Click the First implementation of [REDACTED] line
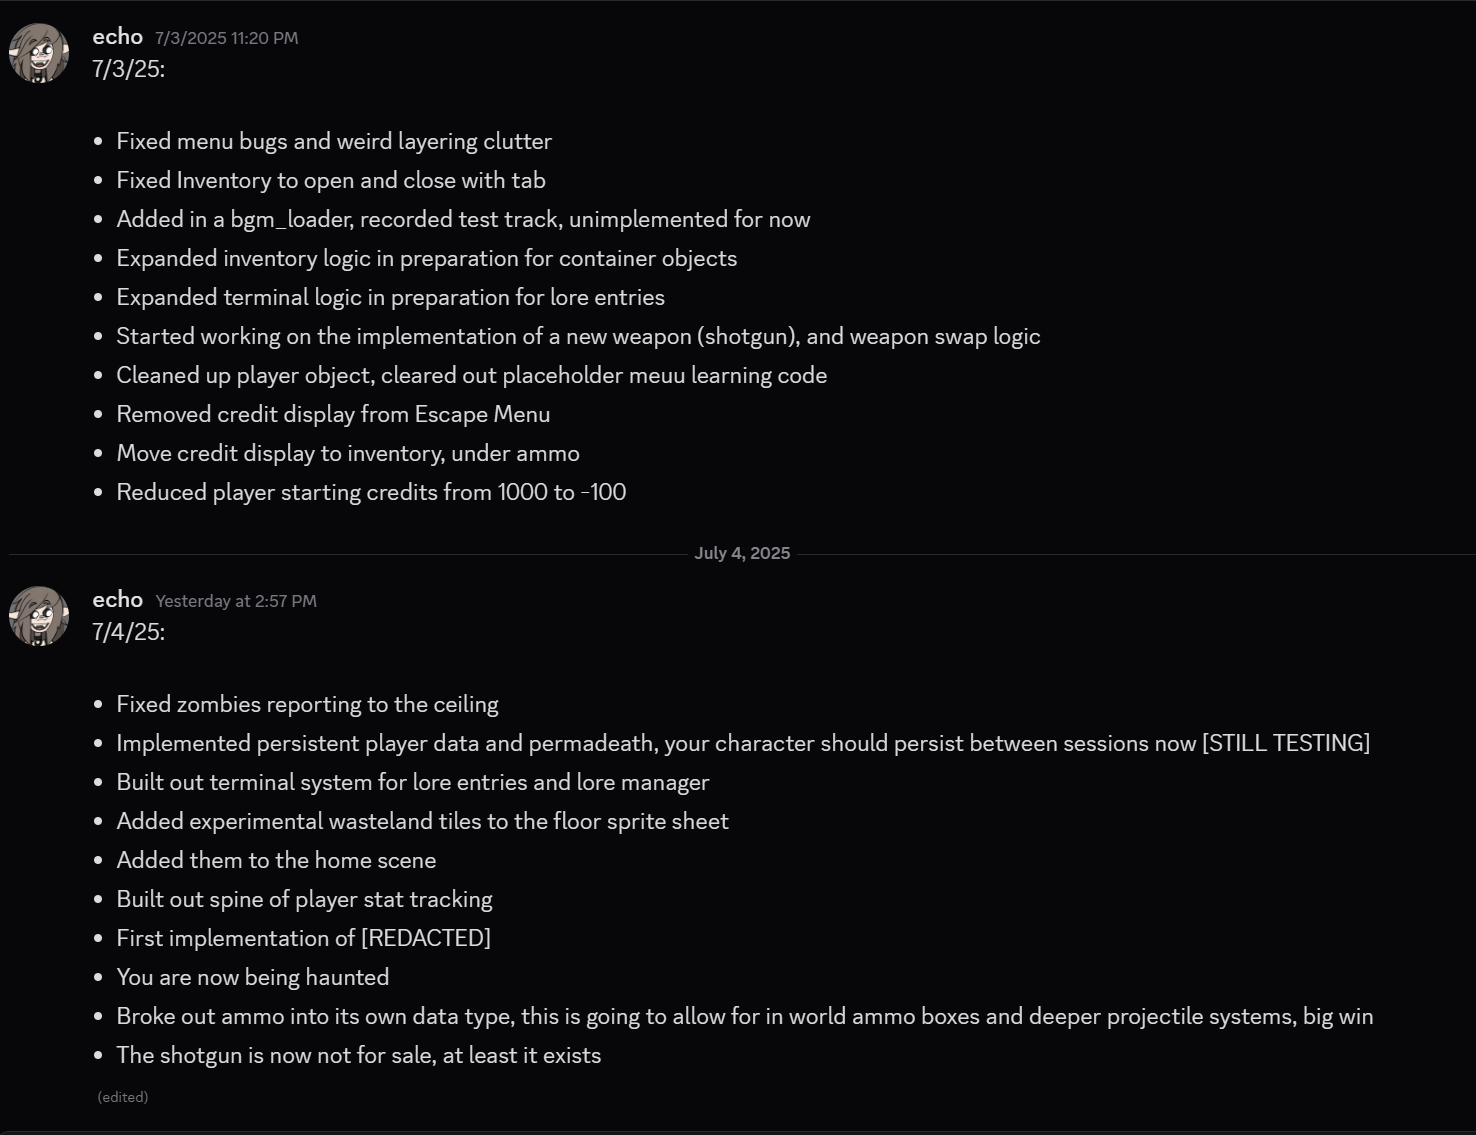Viewport: 1476px width, 1135px height. pos(303,938)
